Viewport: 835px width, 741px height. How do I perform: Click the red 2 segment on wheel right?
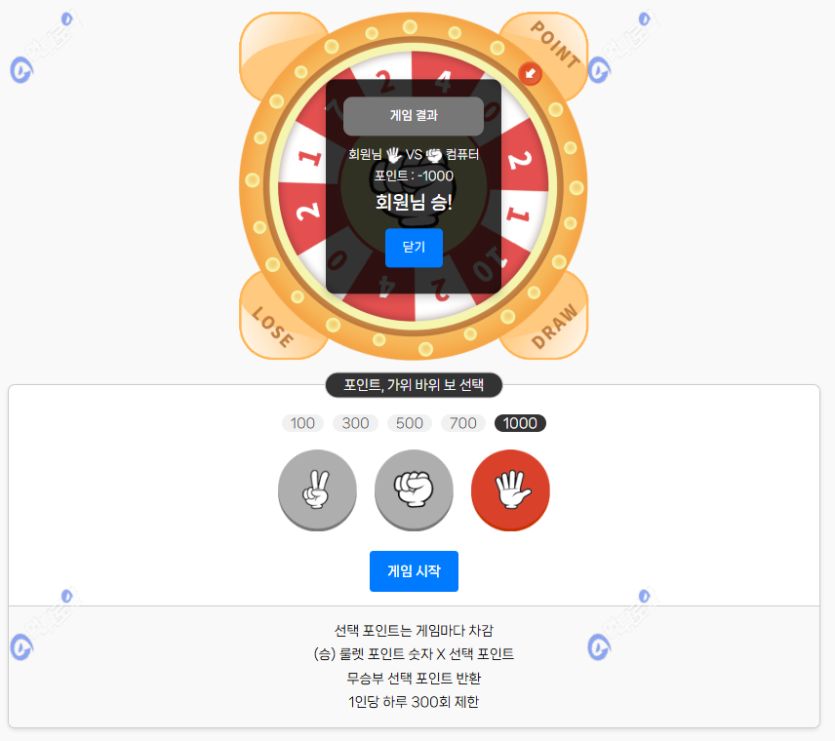pyautogui.click(x=523, y=159)
